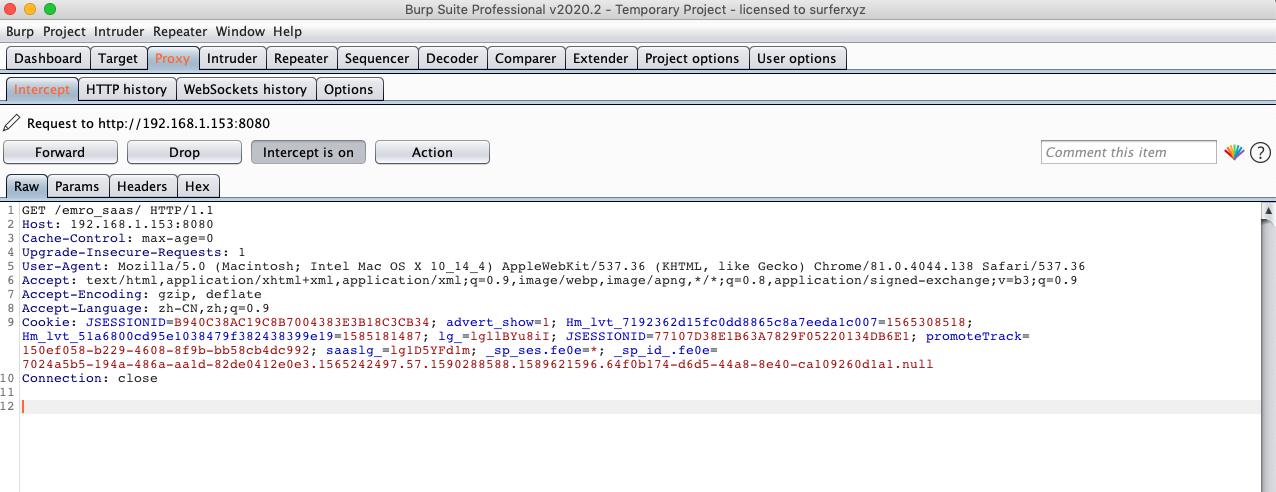This screenshot has height=492, width=1276.
Task: Place cursor on empty line 12
Action: (640, 407)
